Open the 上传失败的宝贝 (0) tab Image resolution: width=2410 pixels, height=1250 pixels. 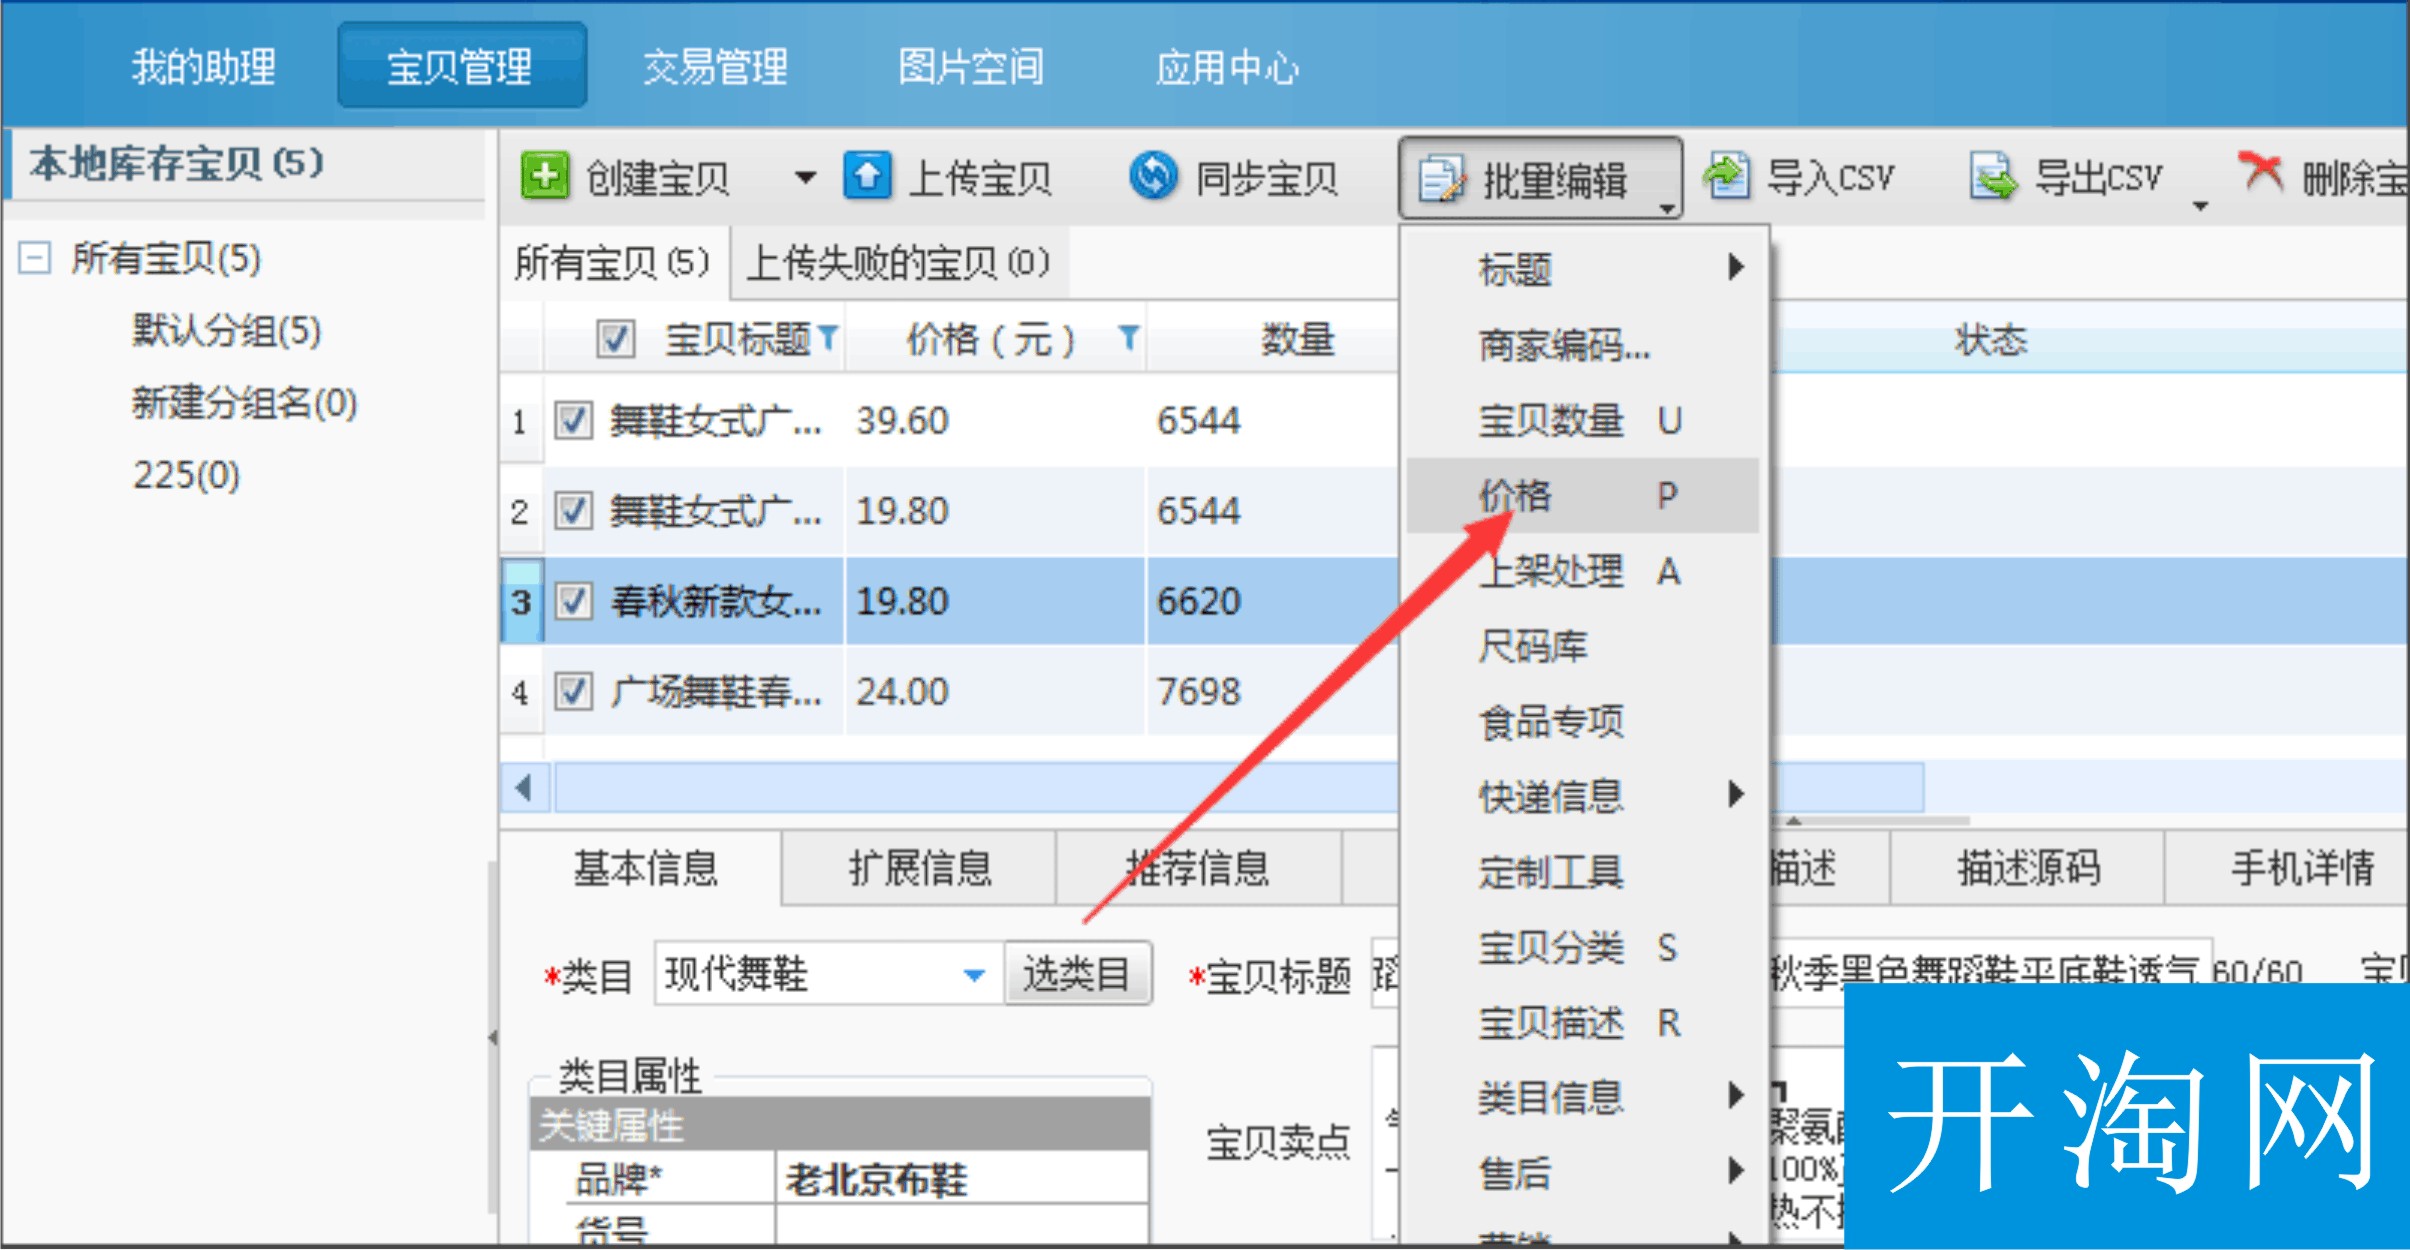coord(898,263)
